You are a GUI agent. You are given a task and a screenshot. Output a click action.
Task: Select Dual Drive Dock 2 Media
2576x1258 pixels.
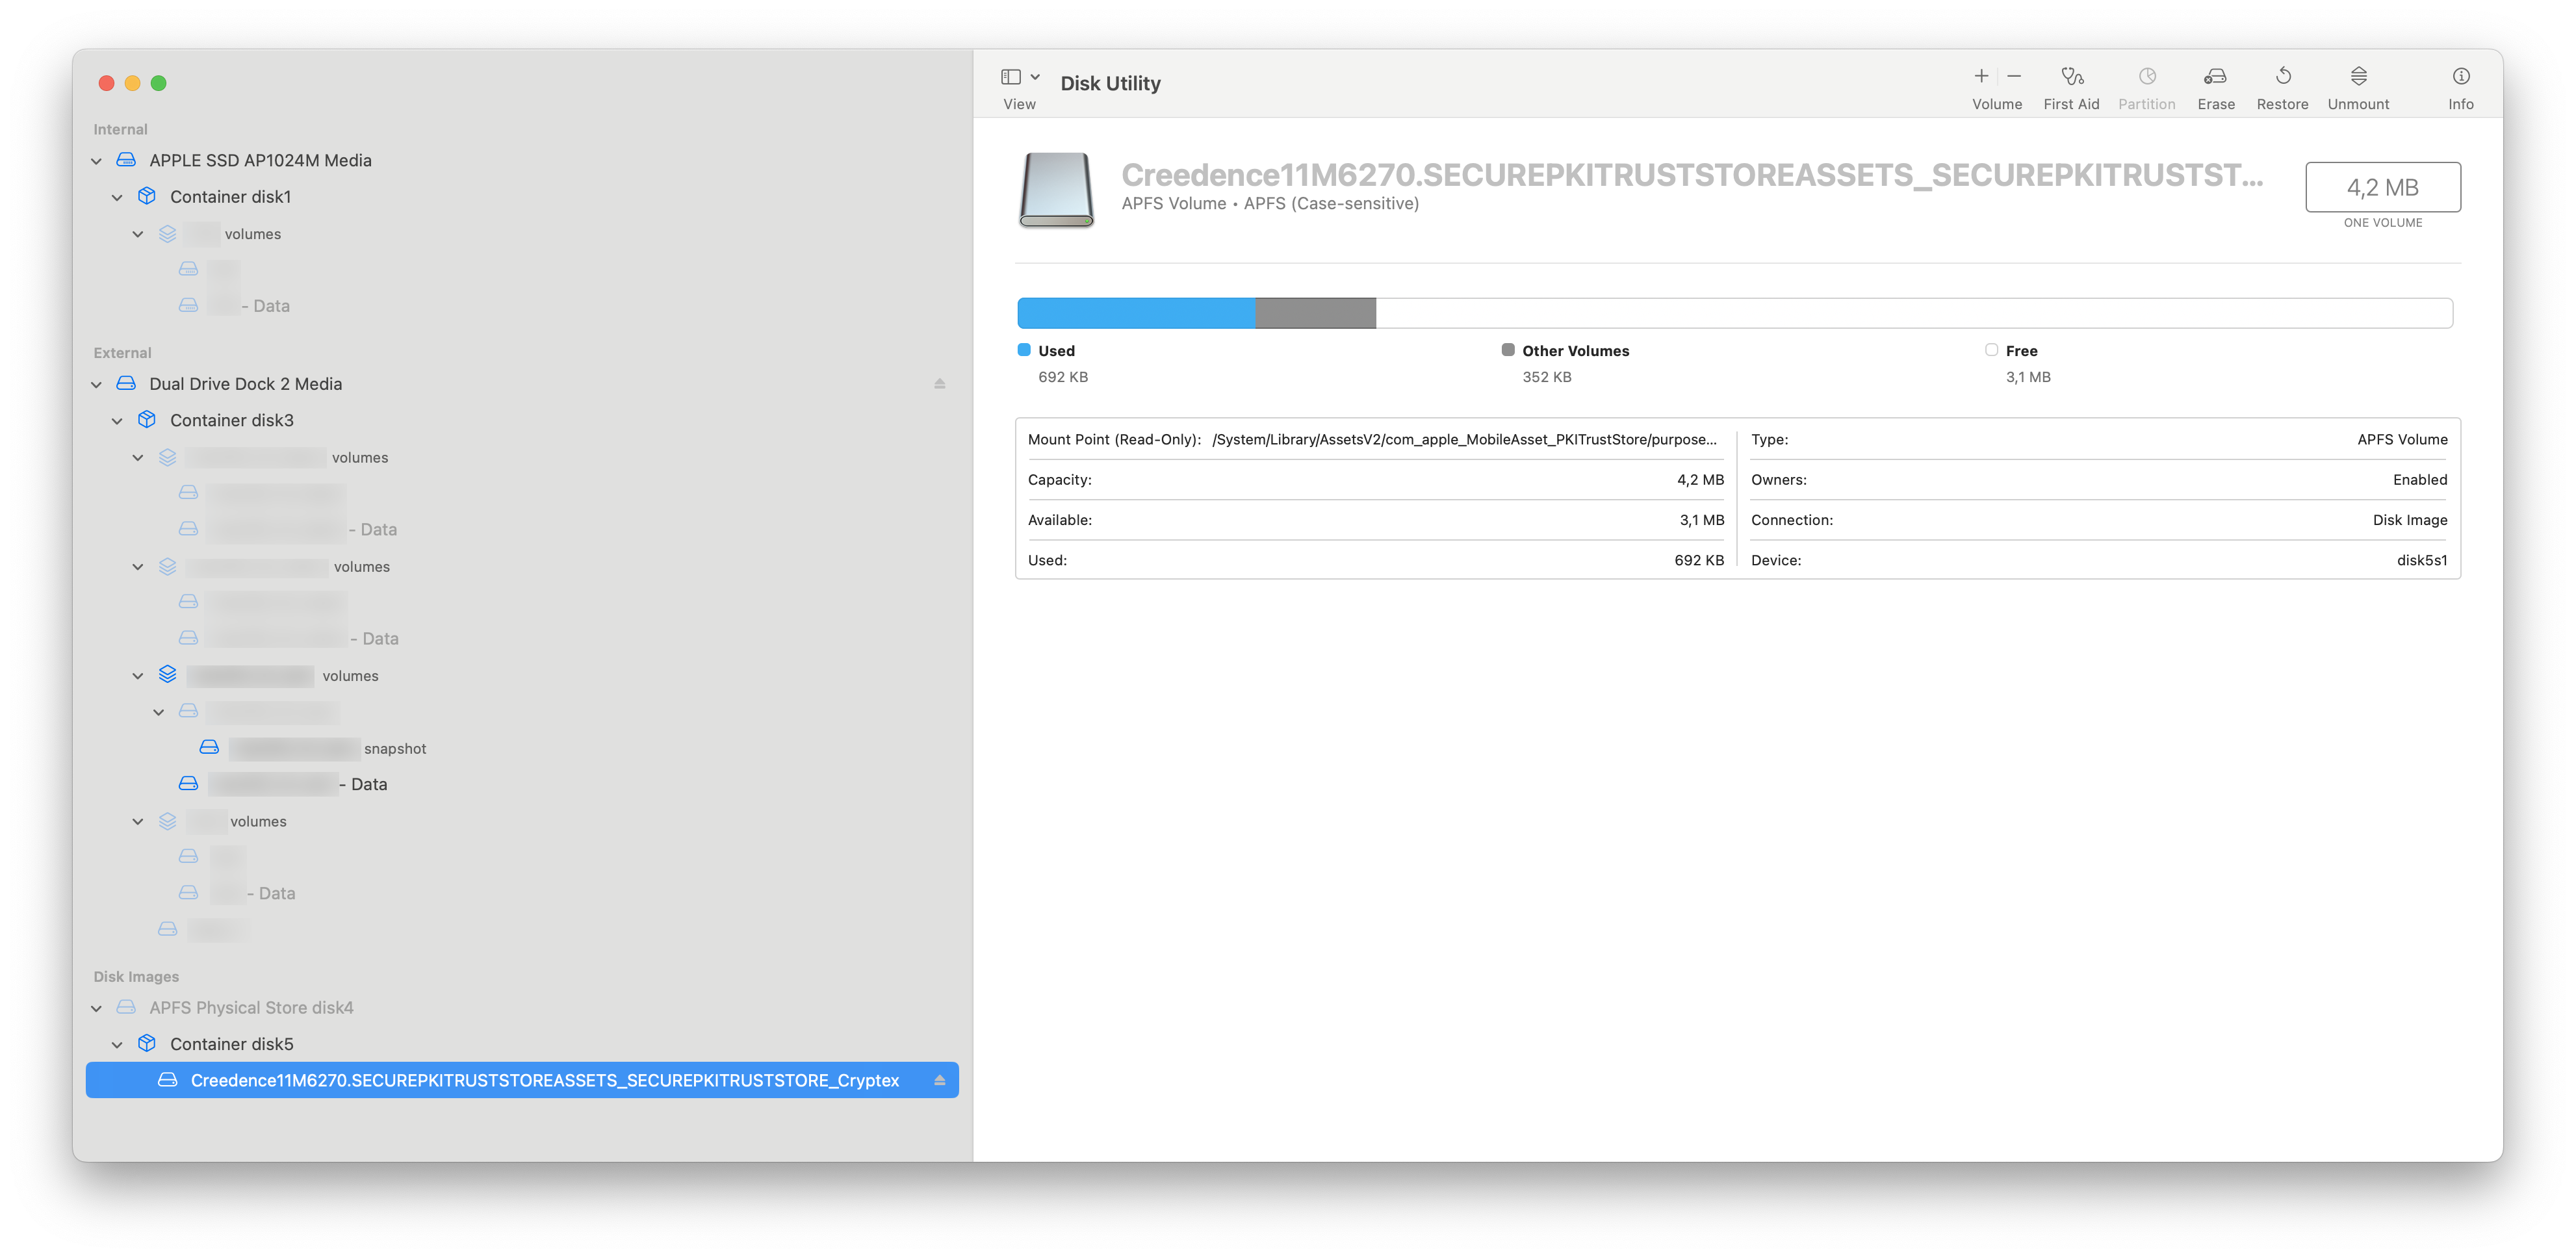pyautogui.click(x=245, y=384)
